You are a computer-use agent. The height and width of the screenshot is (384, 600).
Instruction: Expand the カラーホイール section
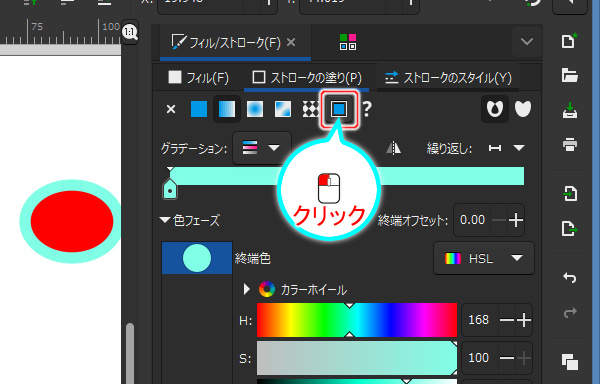coord(247,289)
